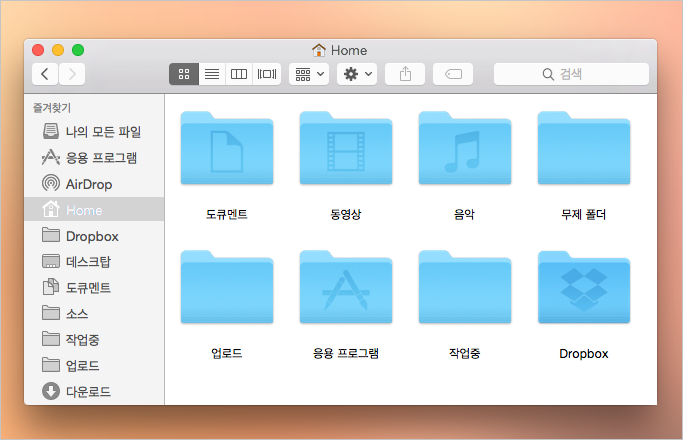This screenshot has height=440, width=683.
Task: Select the 도큐멘트 folder icon in main pane
Action: pyautogui.click(x=227, y=148)
